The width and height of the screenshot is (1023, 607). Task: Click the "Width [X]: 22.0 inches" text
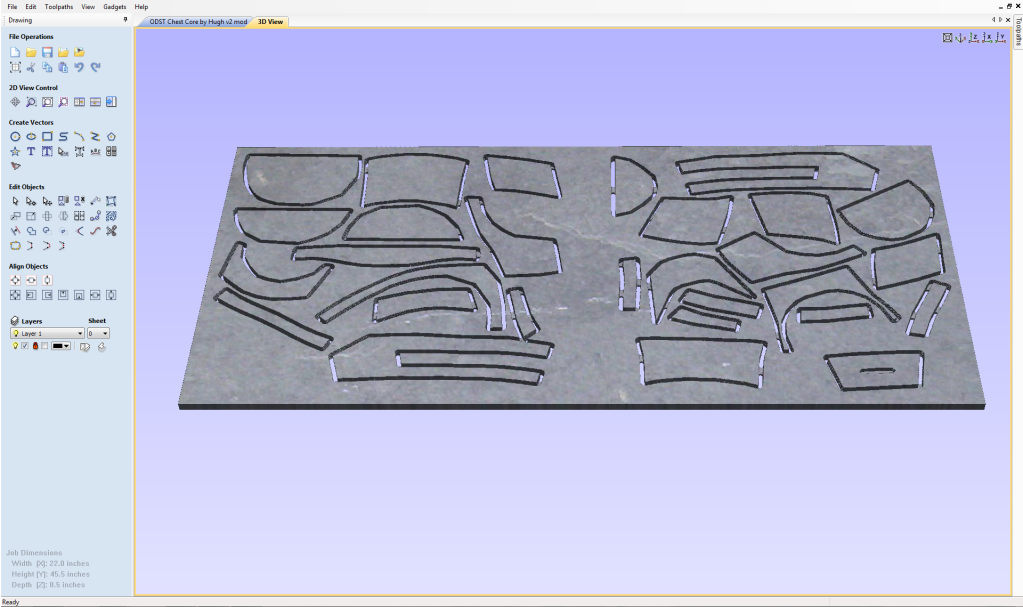(50, 563)
